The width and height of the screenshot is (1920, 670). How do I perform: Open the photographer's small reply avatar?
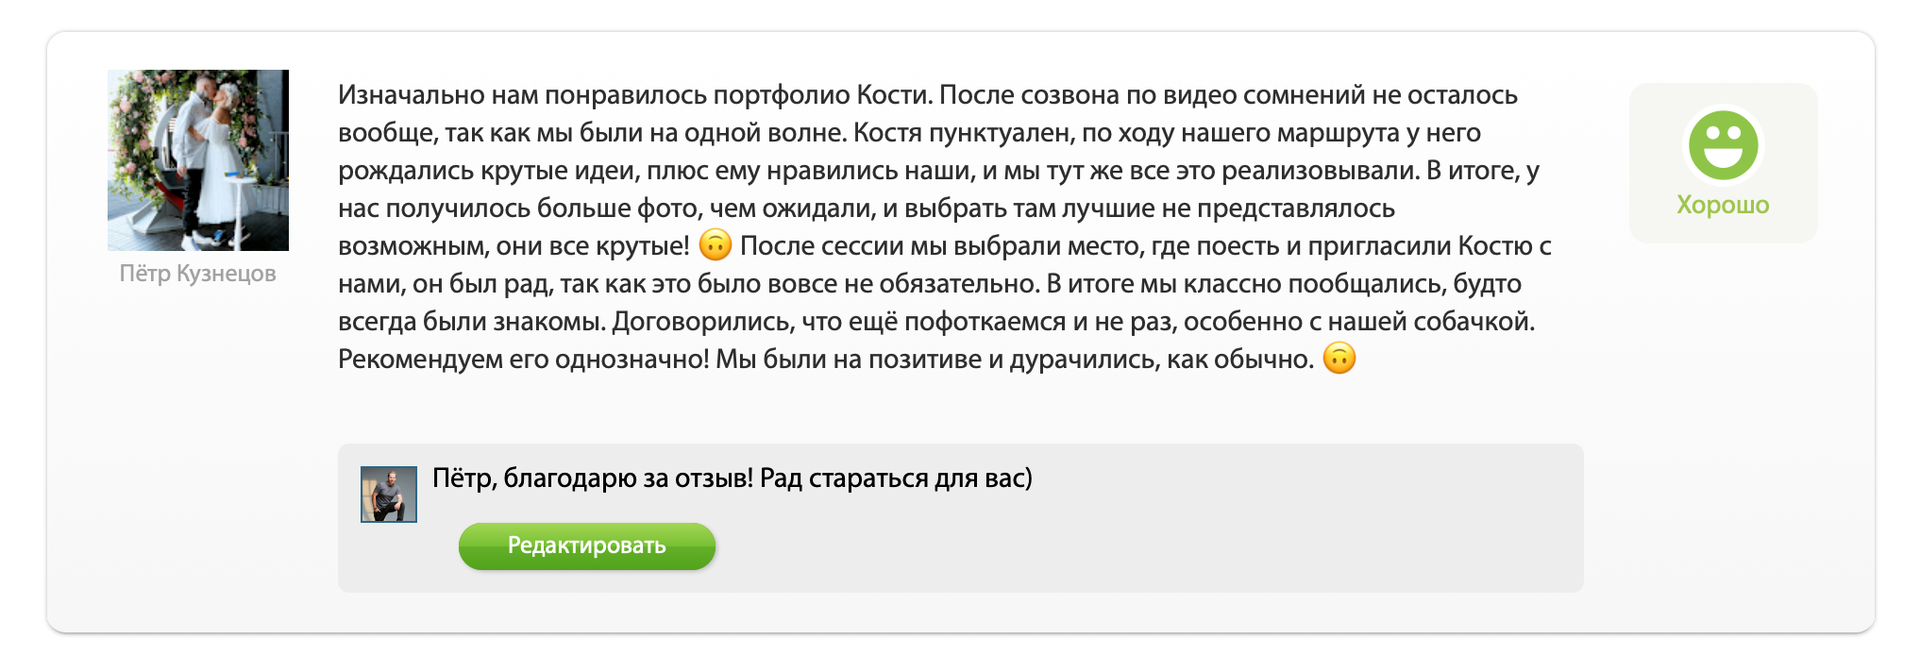point(388,494)
